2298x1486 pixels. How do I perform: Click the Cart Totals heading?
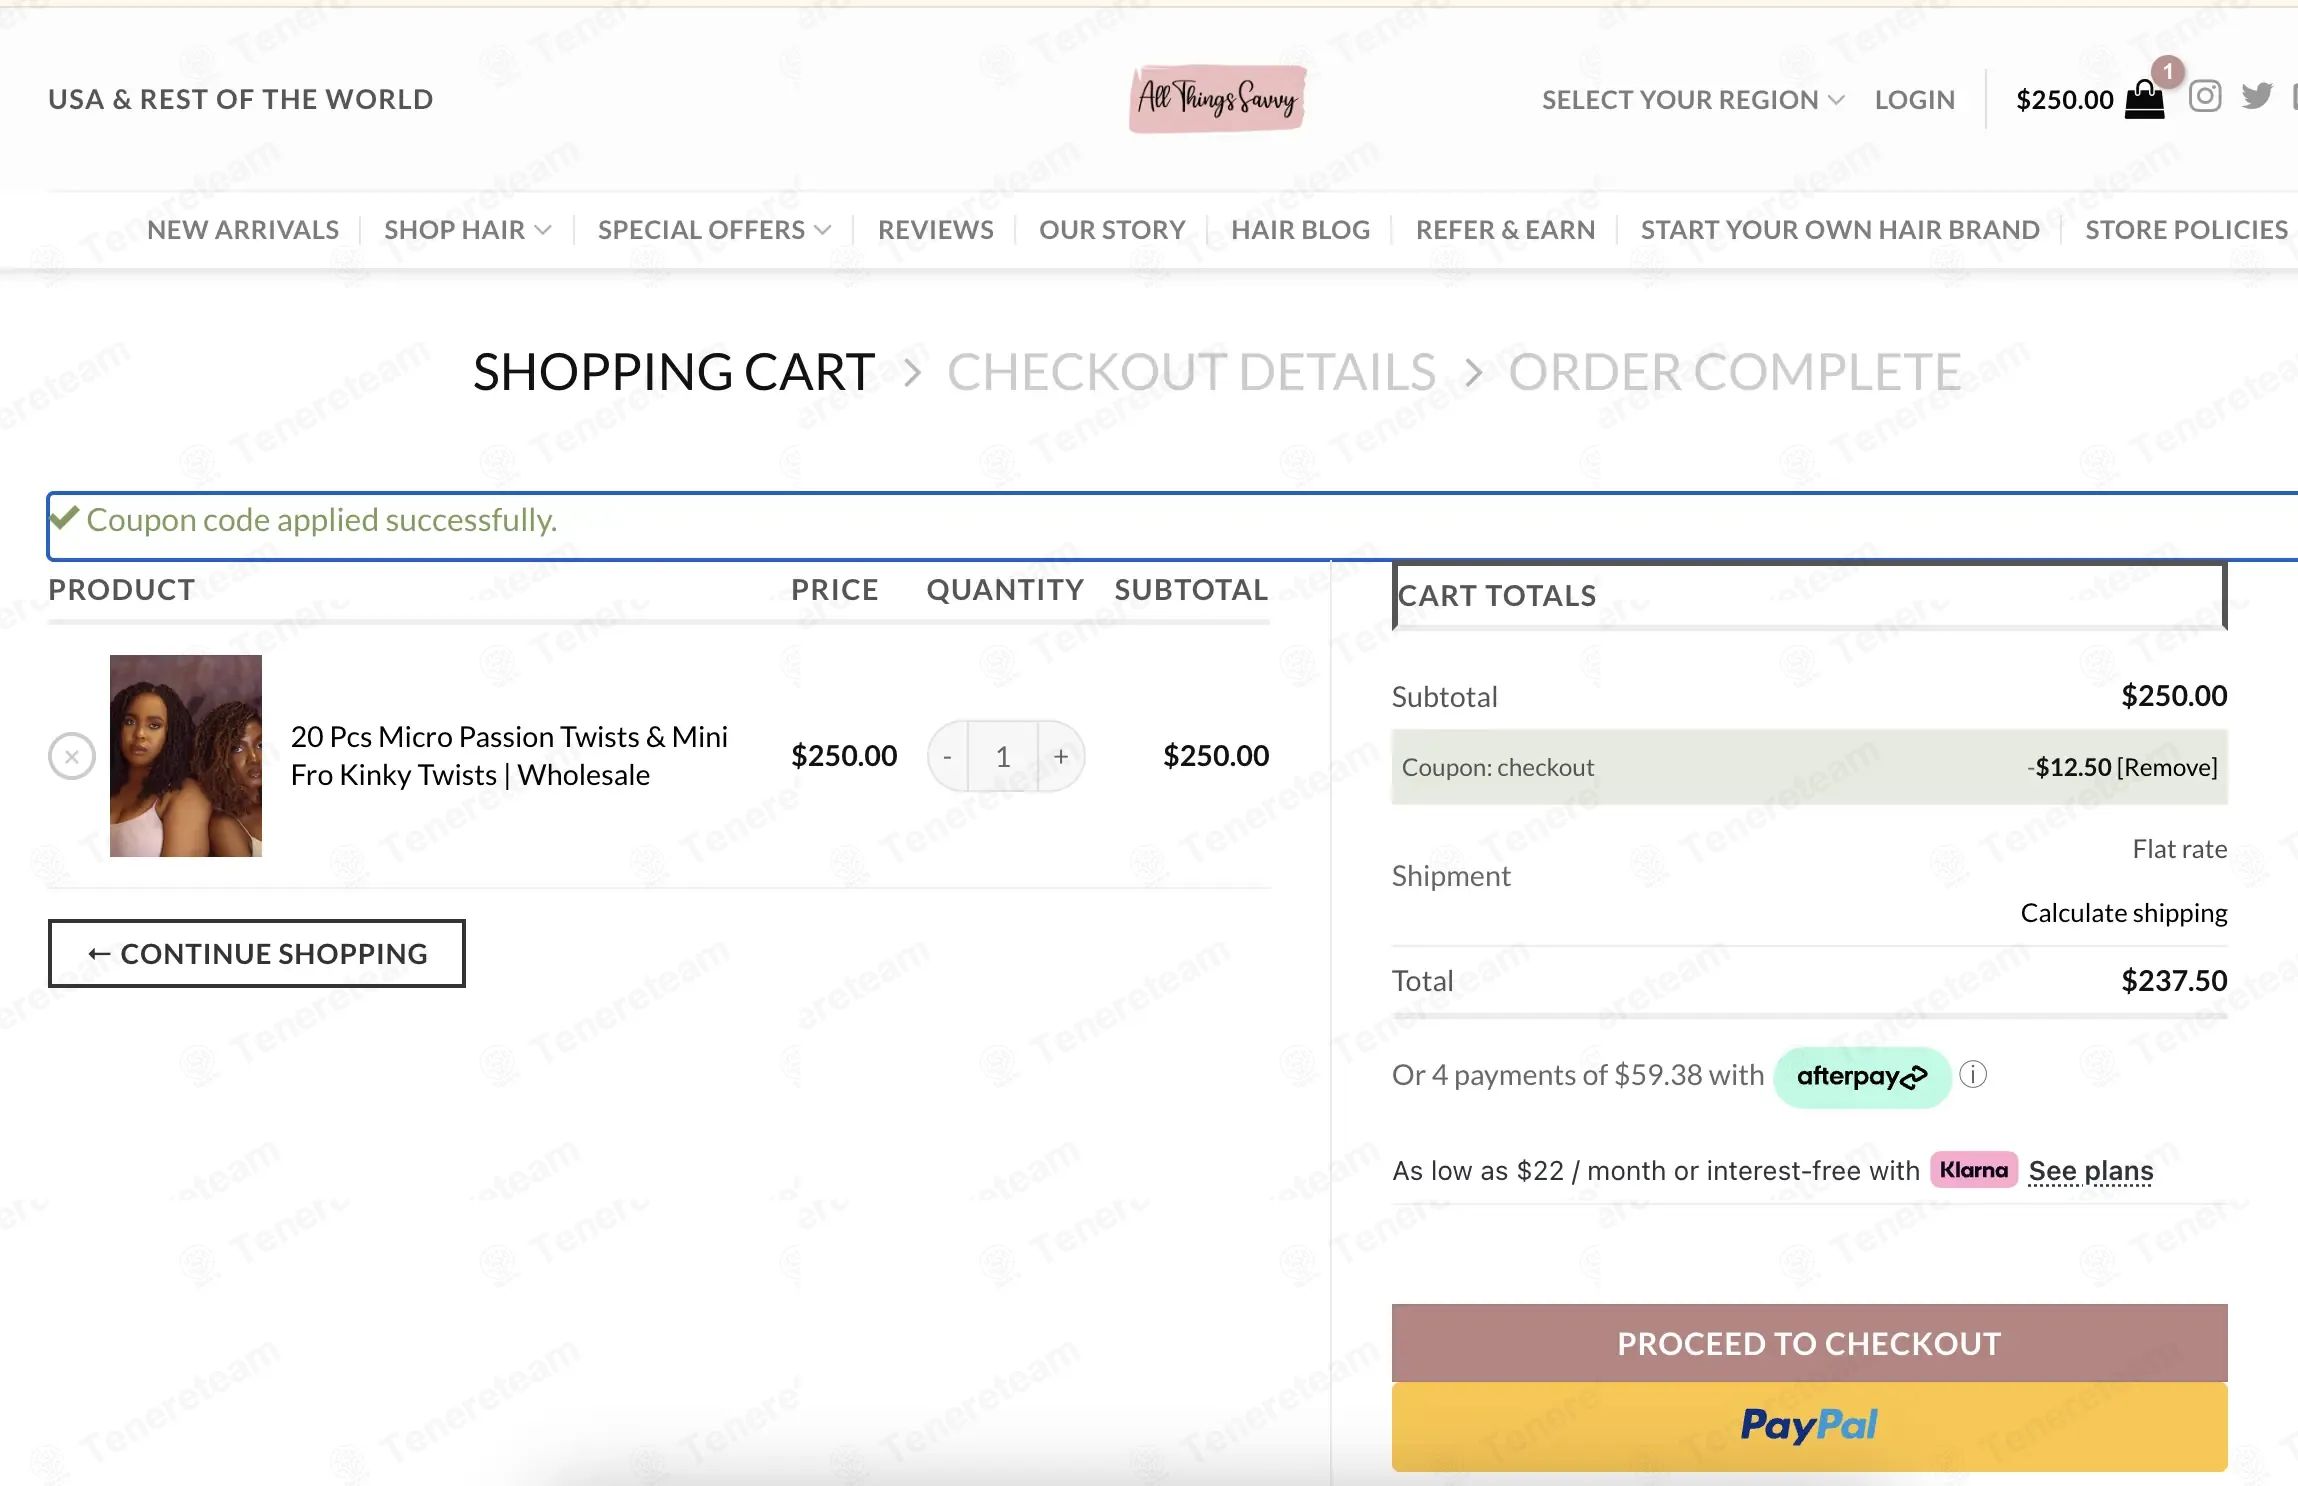click(x=1497, y=596)
